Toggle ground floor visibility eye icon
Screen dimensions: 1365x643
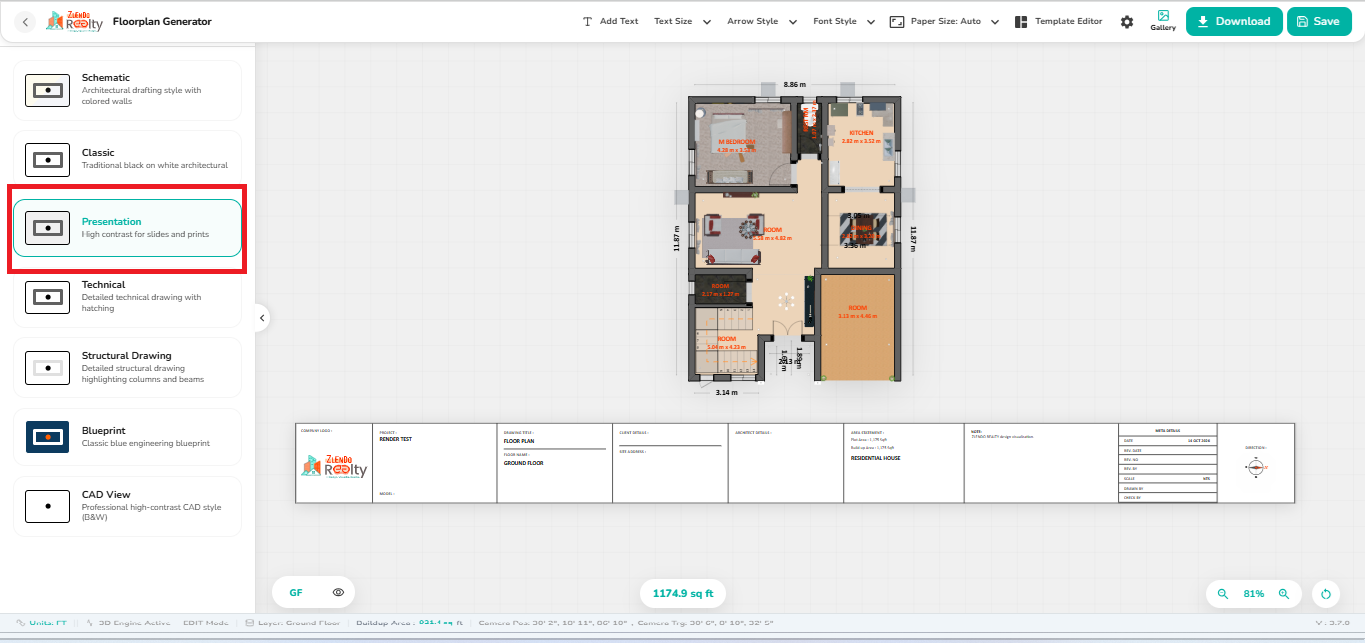(338, 593)
